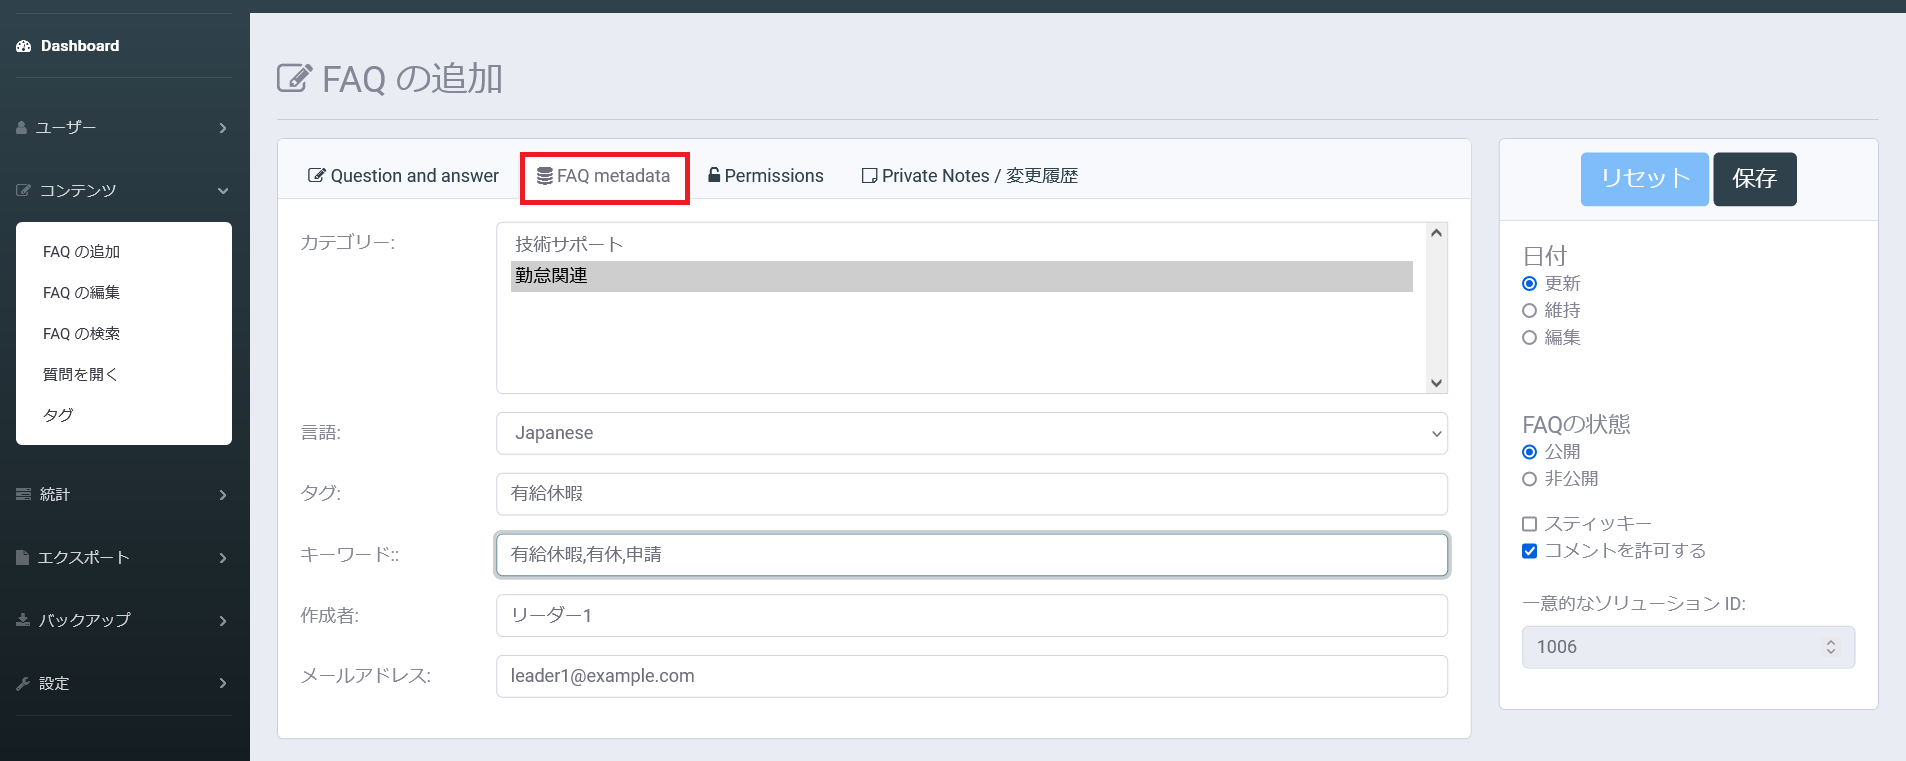Open FAQ の追加 in sidebar submenu
Screen dimensions: 1906x761
click(x=81, y=252)
